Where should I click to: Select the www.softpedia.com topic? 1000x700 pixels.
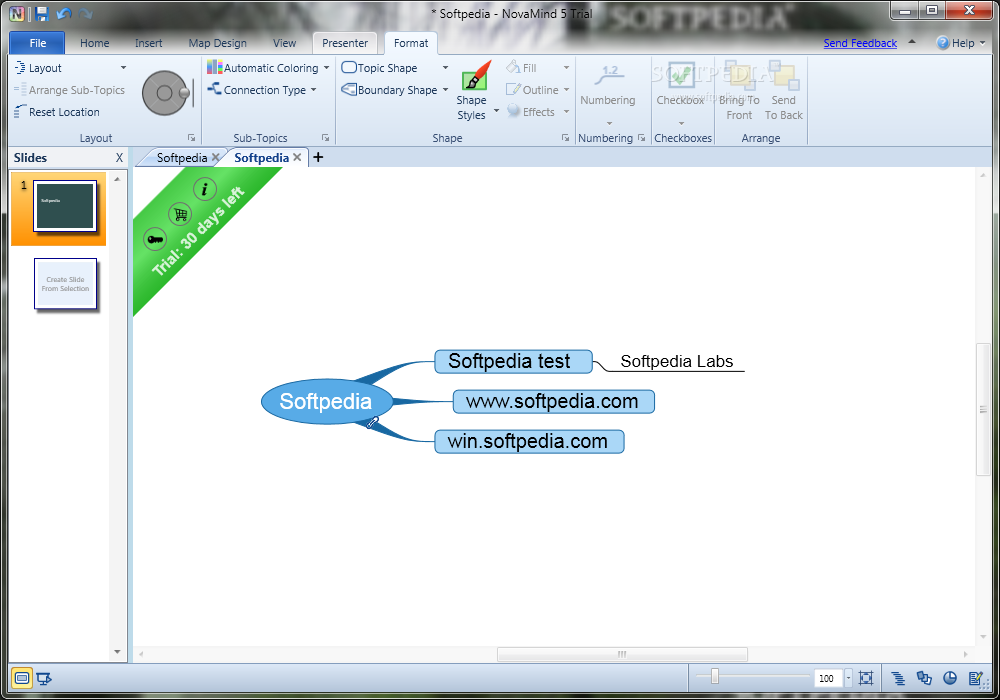[x=554, y=402]
